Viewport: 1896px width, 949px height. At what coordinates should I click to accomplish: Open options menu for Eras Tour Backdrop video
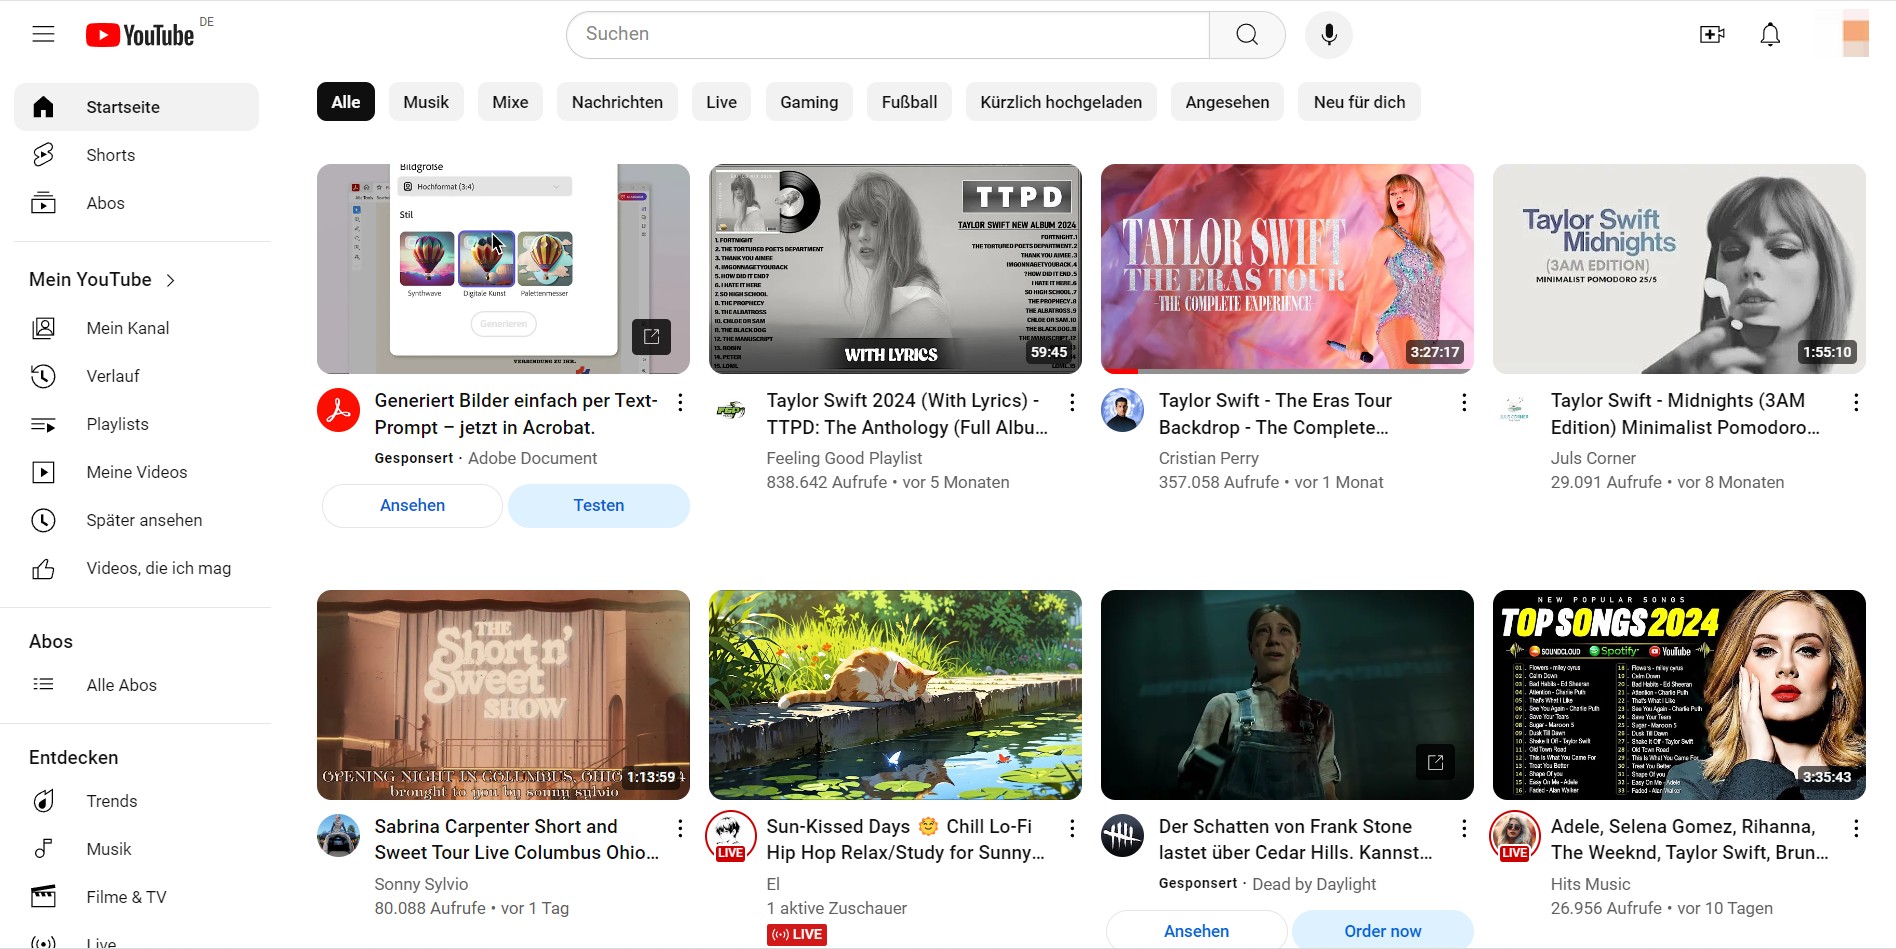coord(1464,402)
